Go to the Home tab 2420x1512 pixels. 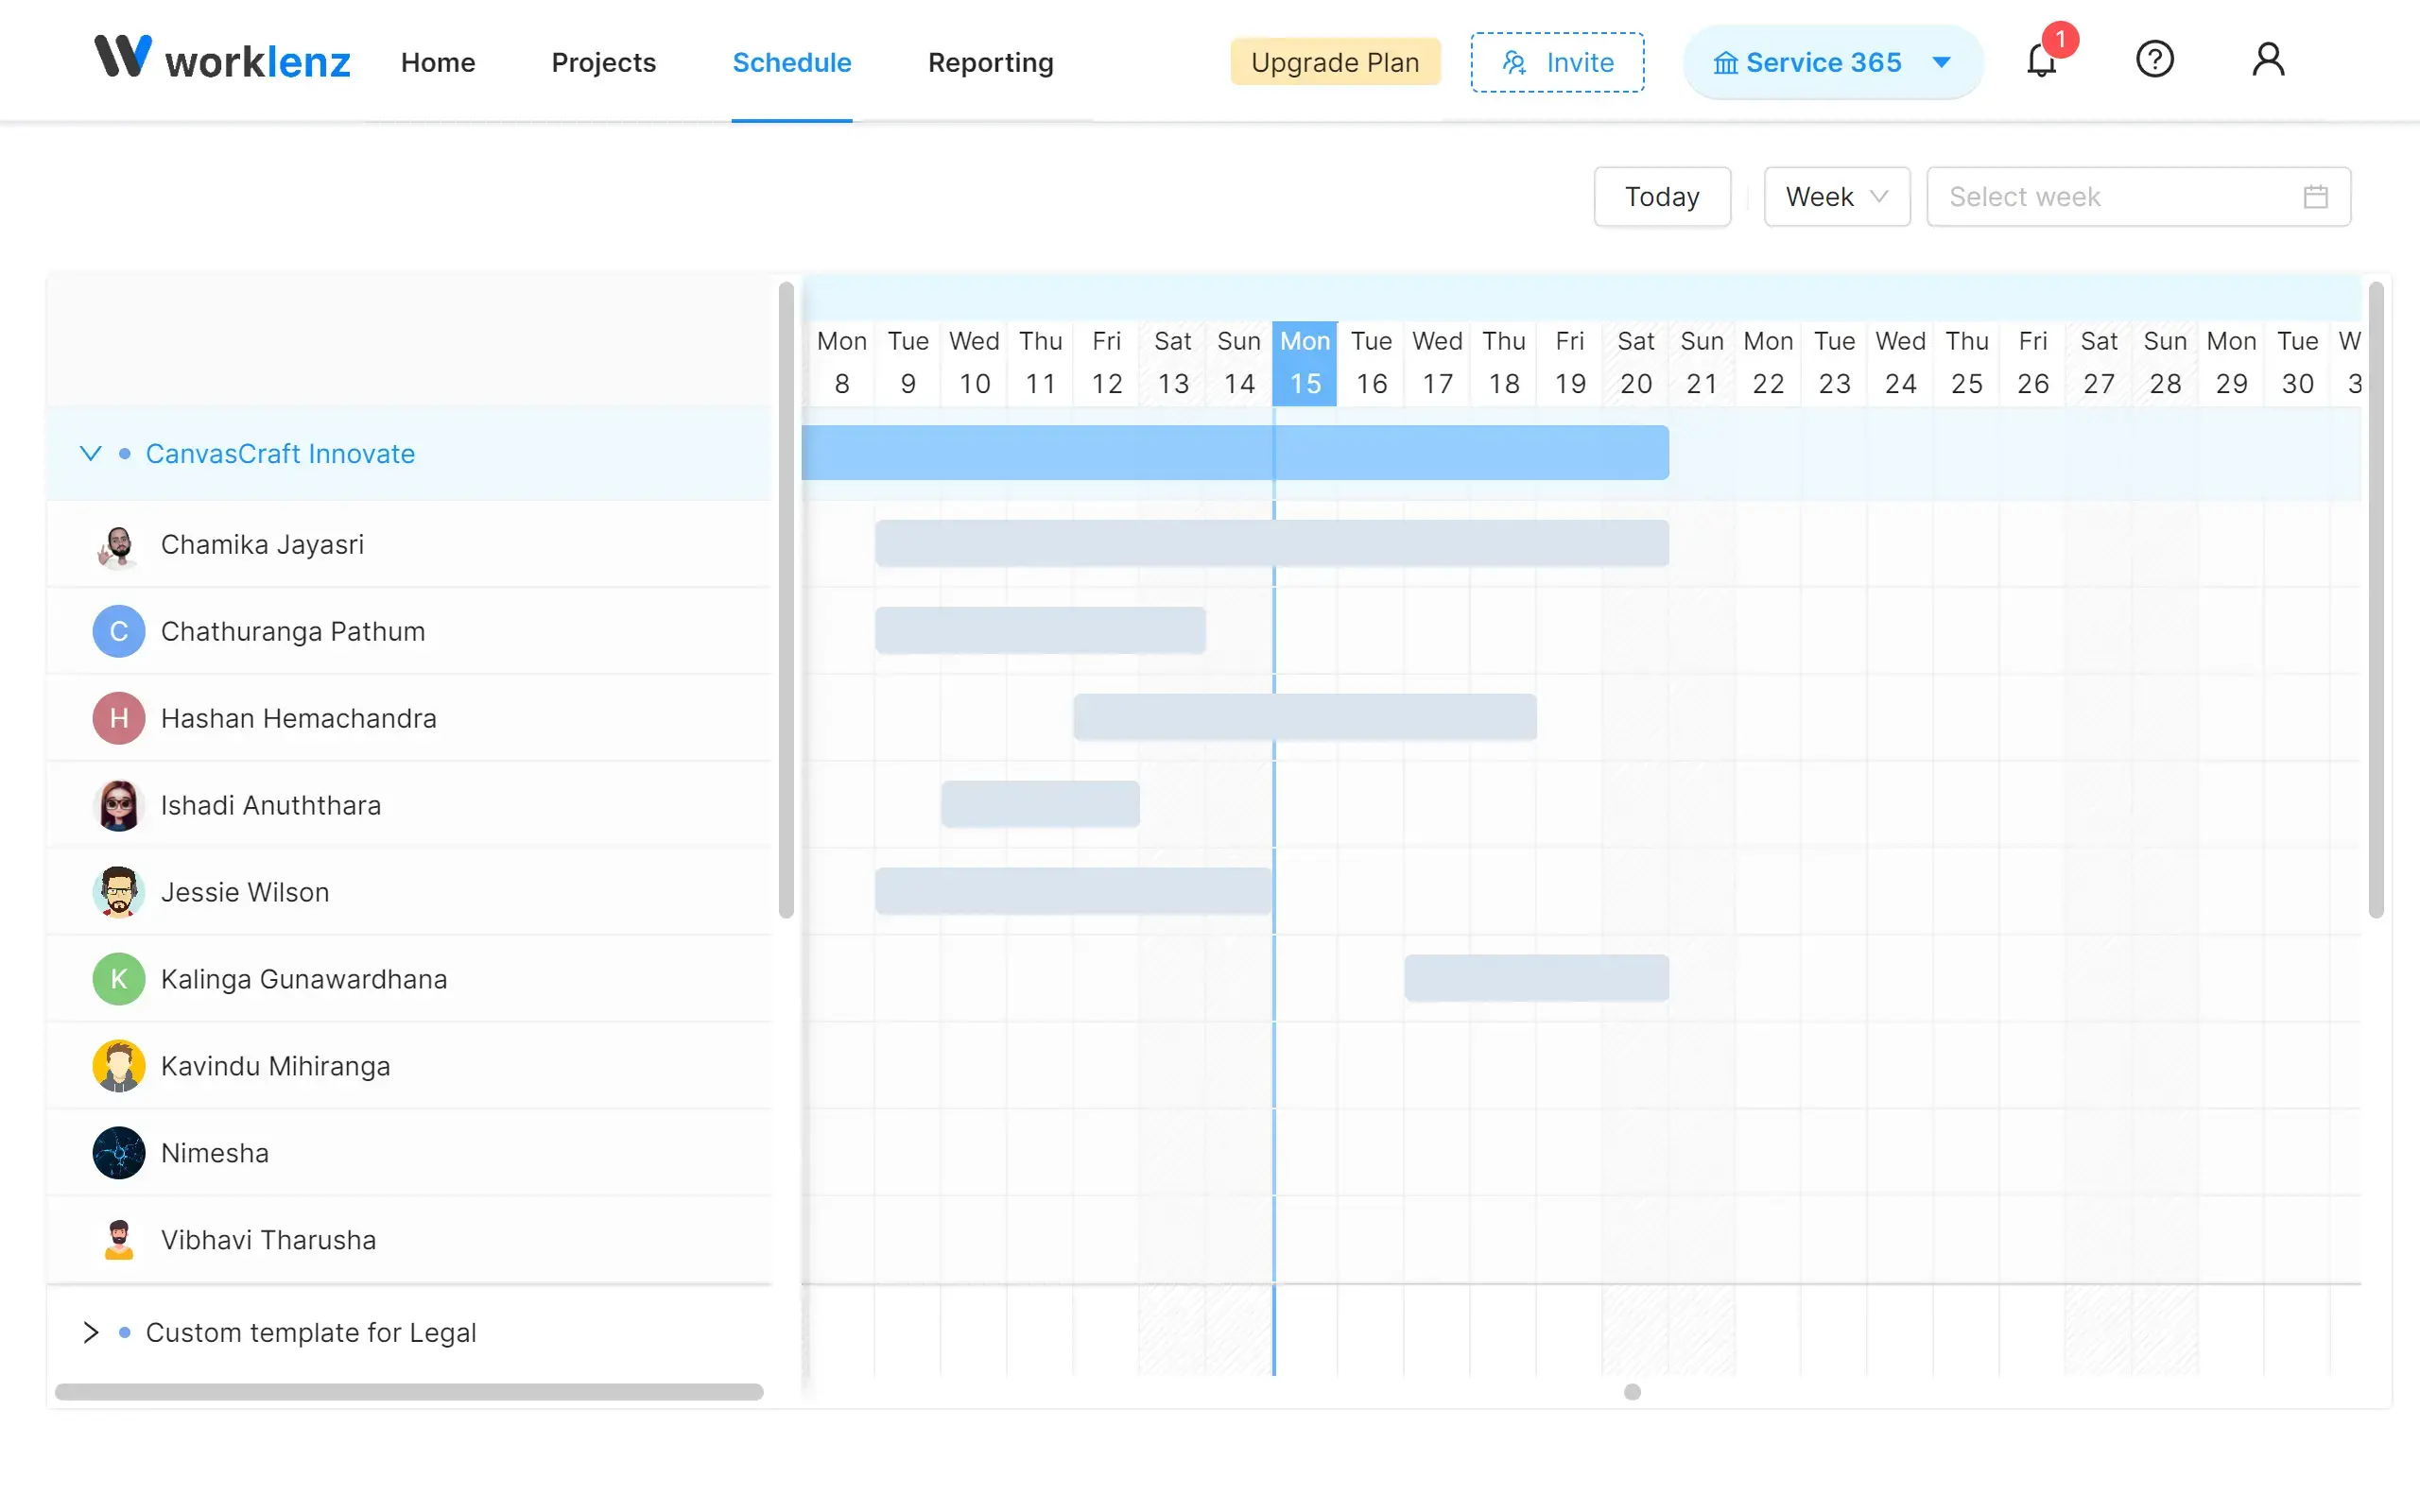tap(438, 62)
